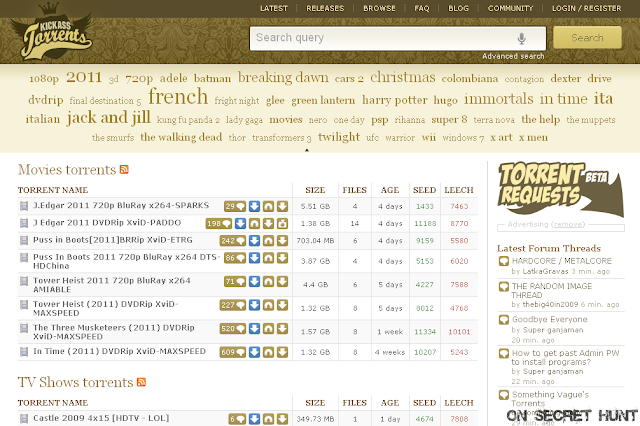Image resolution: width=640 pixels, height=426 pixels.
Task: Open the 609 comments badge for In Time
Action: tap(233, 352)
